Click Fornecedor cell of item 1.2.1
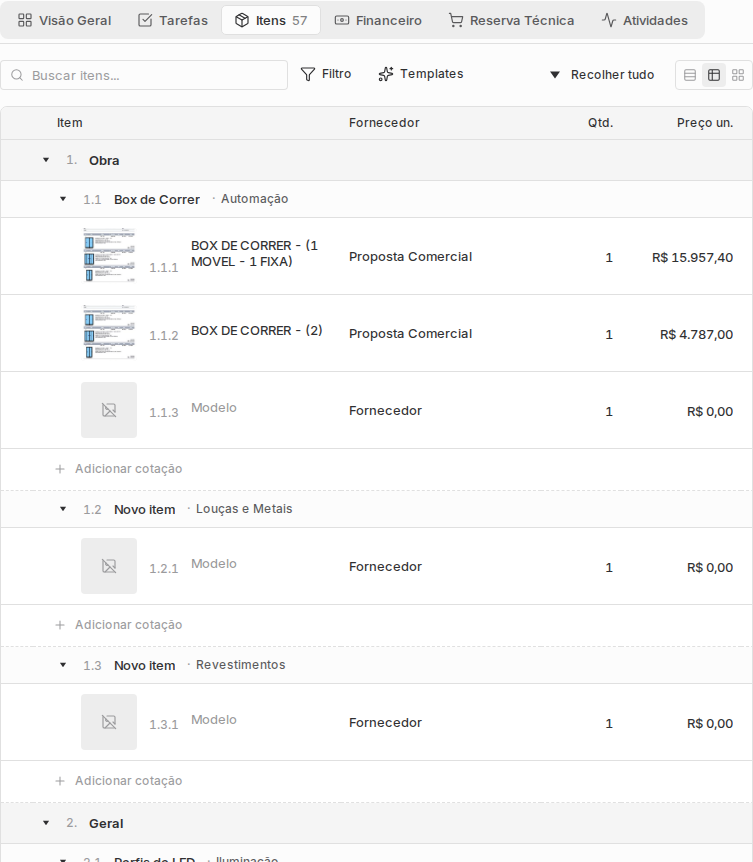Viewport: 753px width, 862px height. (x=385, y=567)
